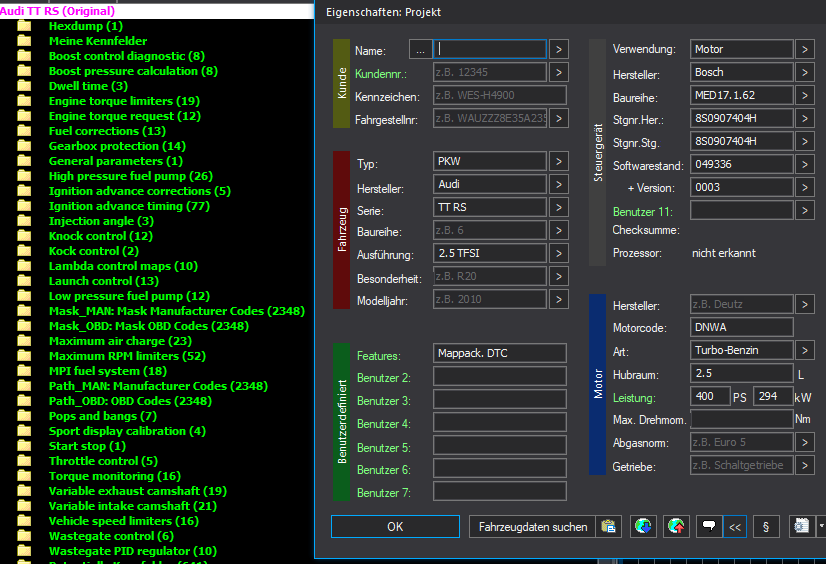This screenshot has height=564, width=826.
Task: Open Mask_OBD: Mask OBD Codes (2348)
Action: pyautogui.click(x=149, y=326)
